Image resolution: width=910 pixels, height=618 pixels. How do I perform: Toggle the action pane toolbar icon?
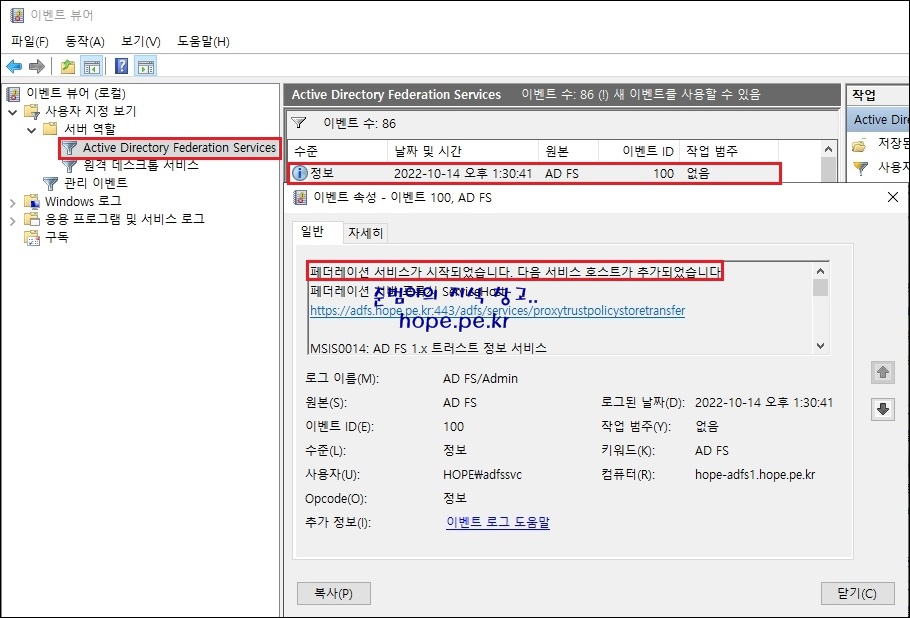(146, 67)
